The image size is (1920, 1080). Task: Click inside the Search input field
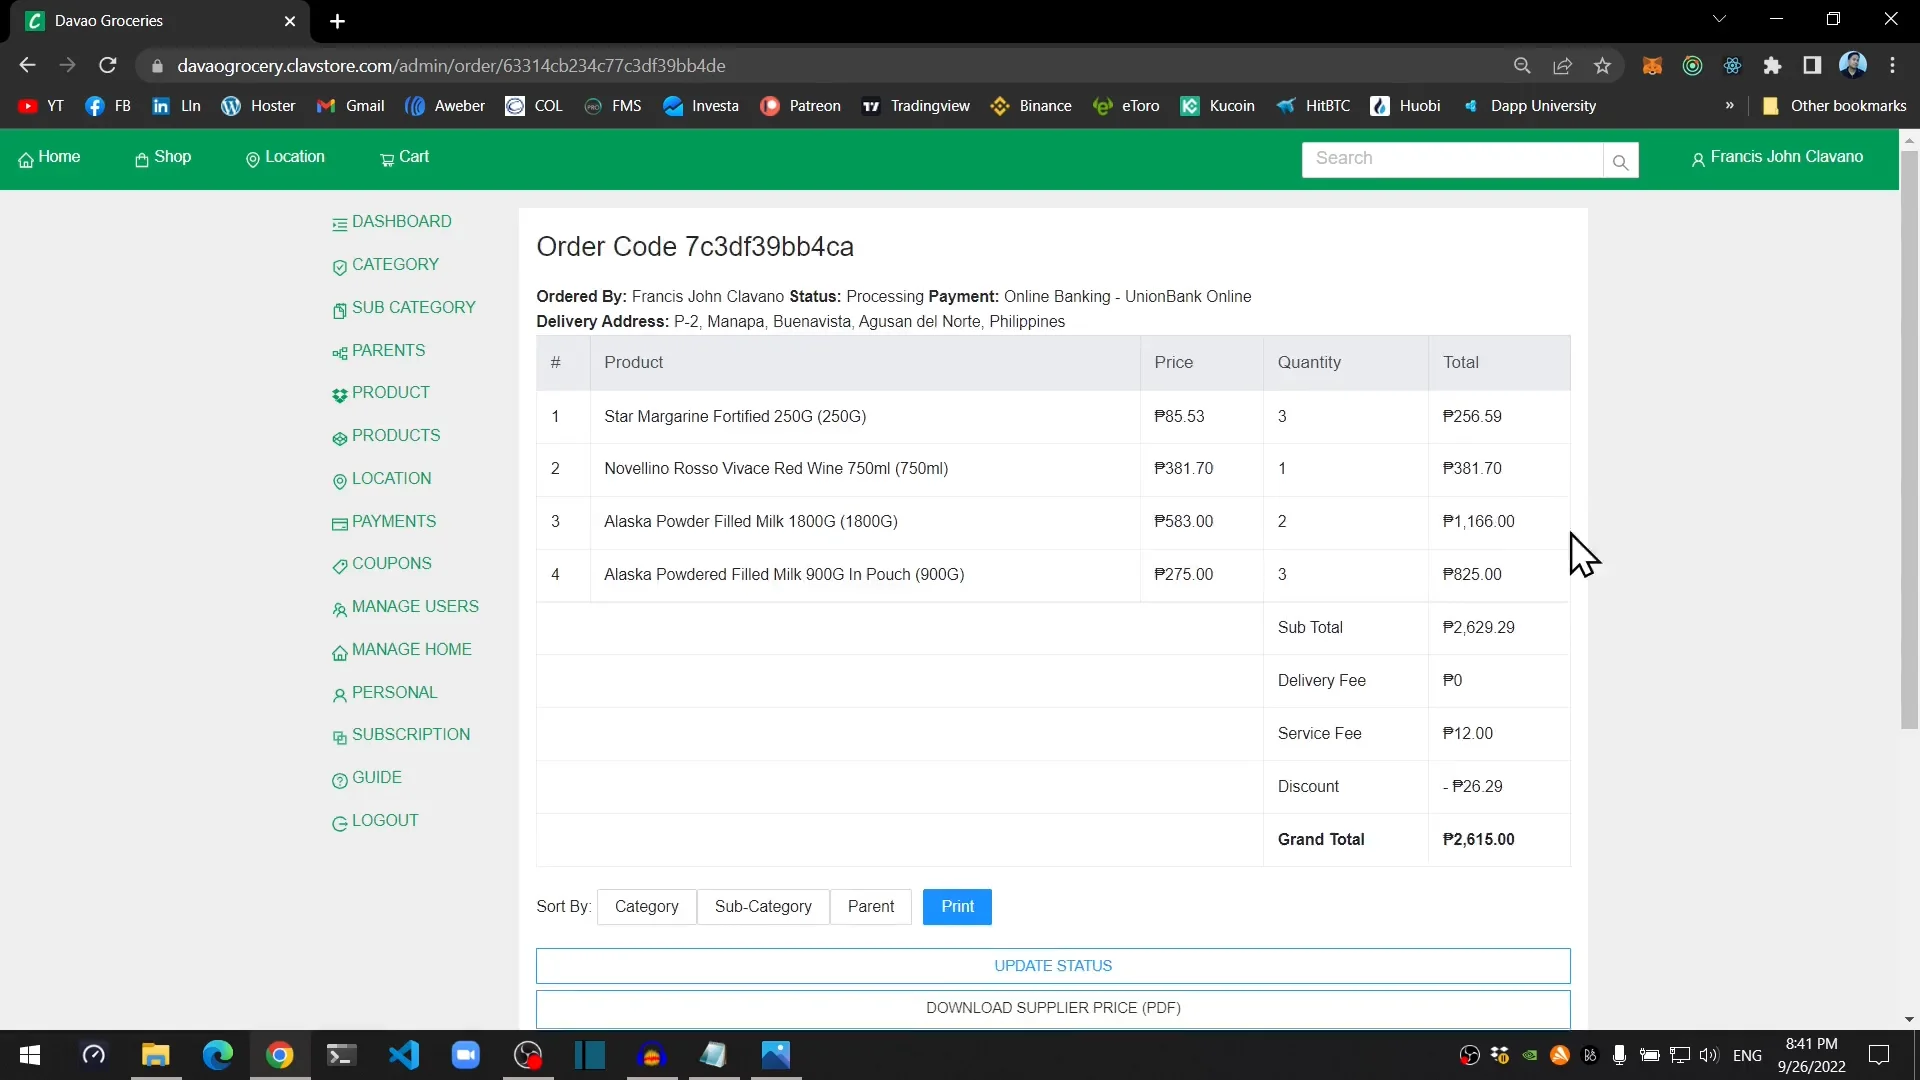click(x=1451, y=159)
